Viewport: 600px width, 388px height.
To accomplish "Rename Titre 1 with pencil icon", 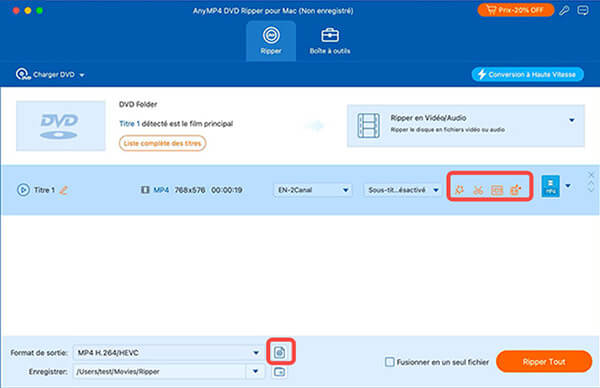I will click(64, 190).
